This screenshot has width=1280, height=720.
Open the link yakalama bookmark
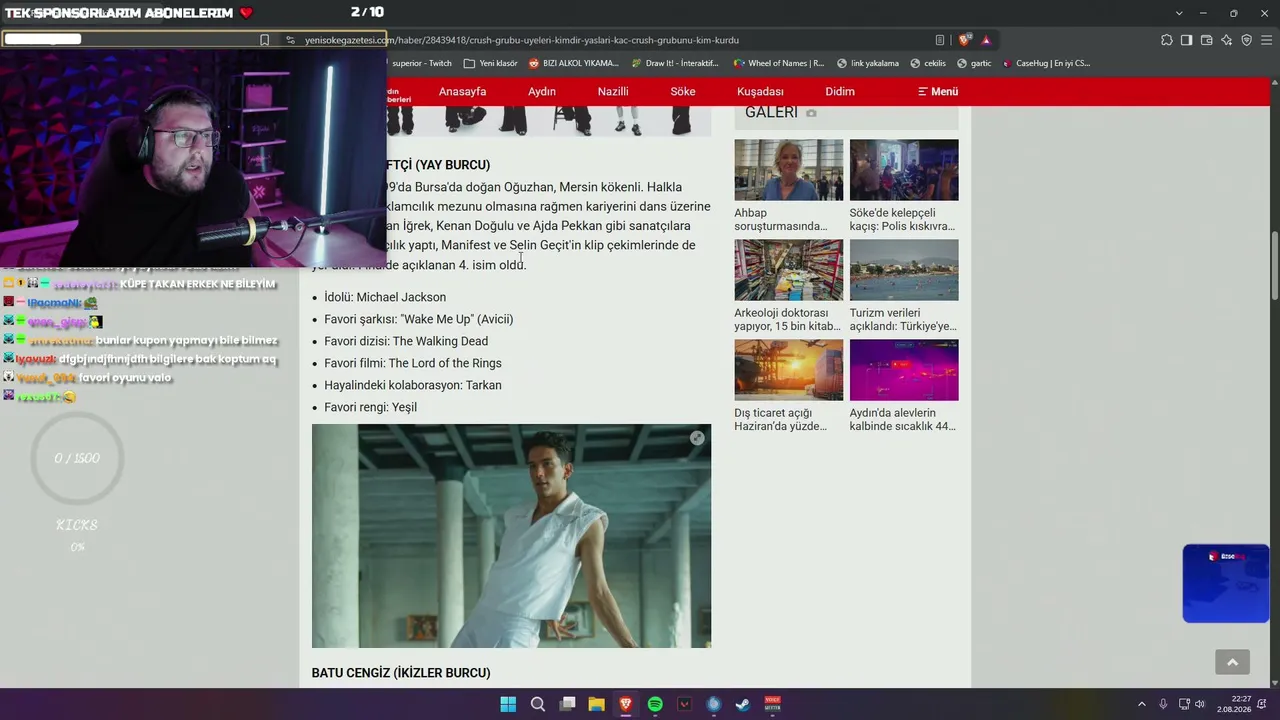(x=867, y=63)
